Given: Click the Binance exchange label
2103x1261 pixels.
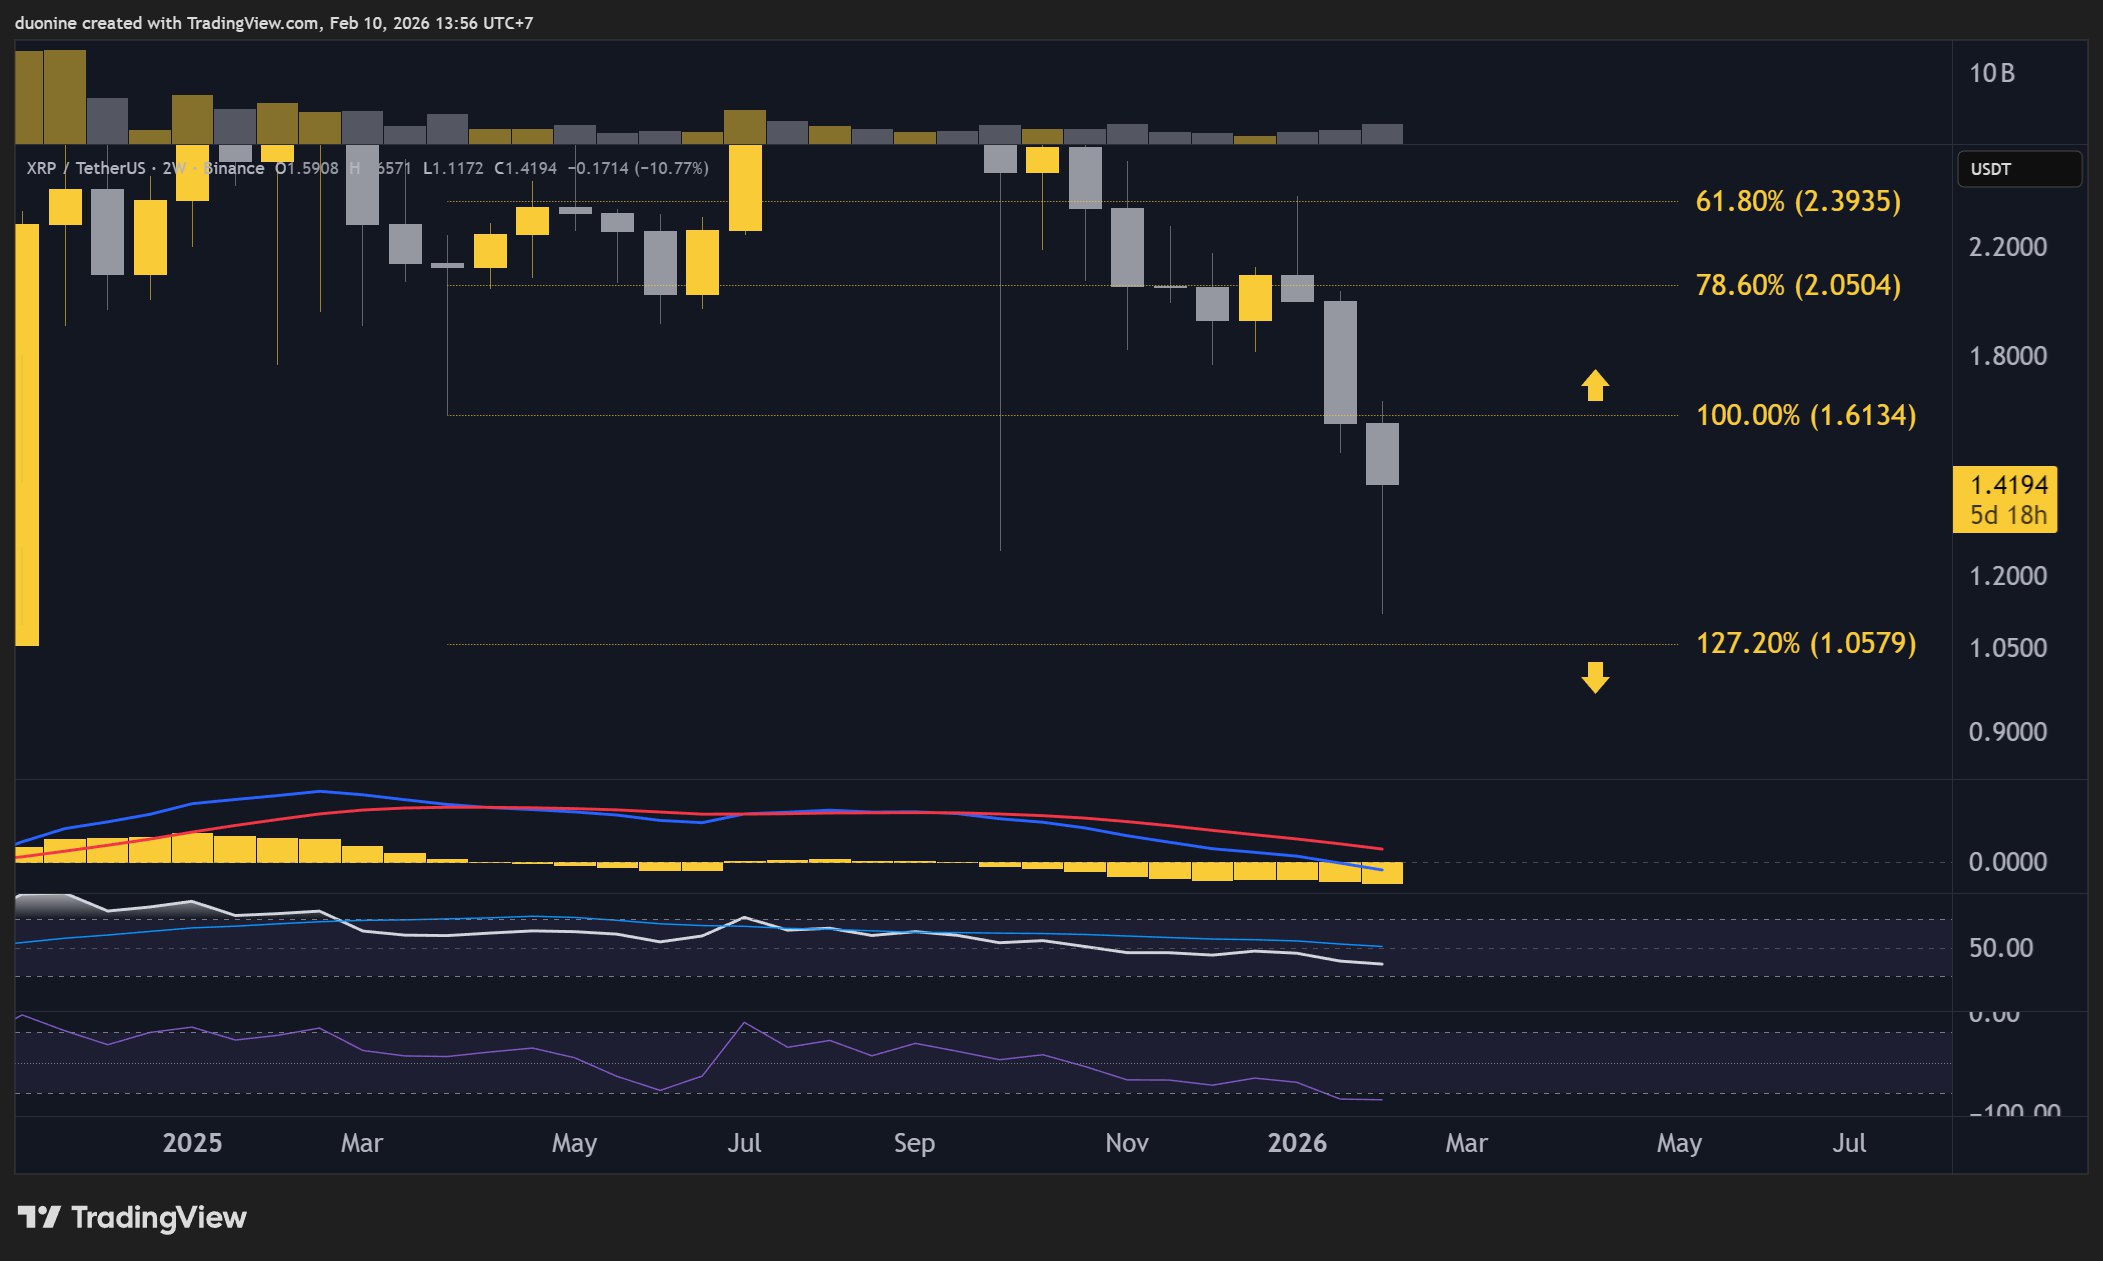Looking at the screenshot, I should pos(232,169).
